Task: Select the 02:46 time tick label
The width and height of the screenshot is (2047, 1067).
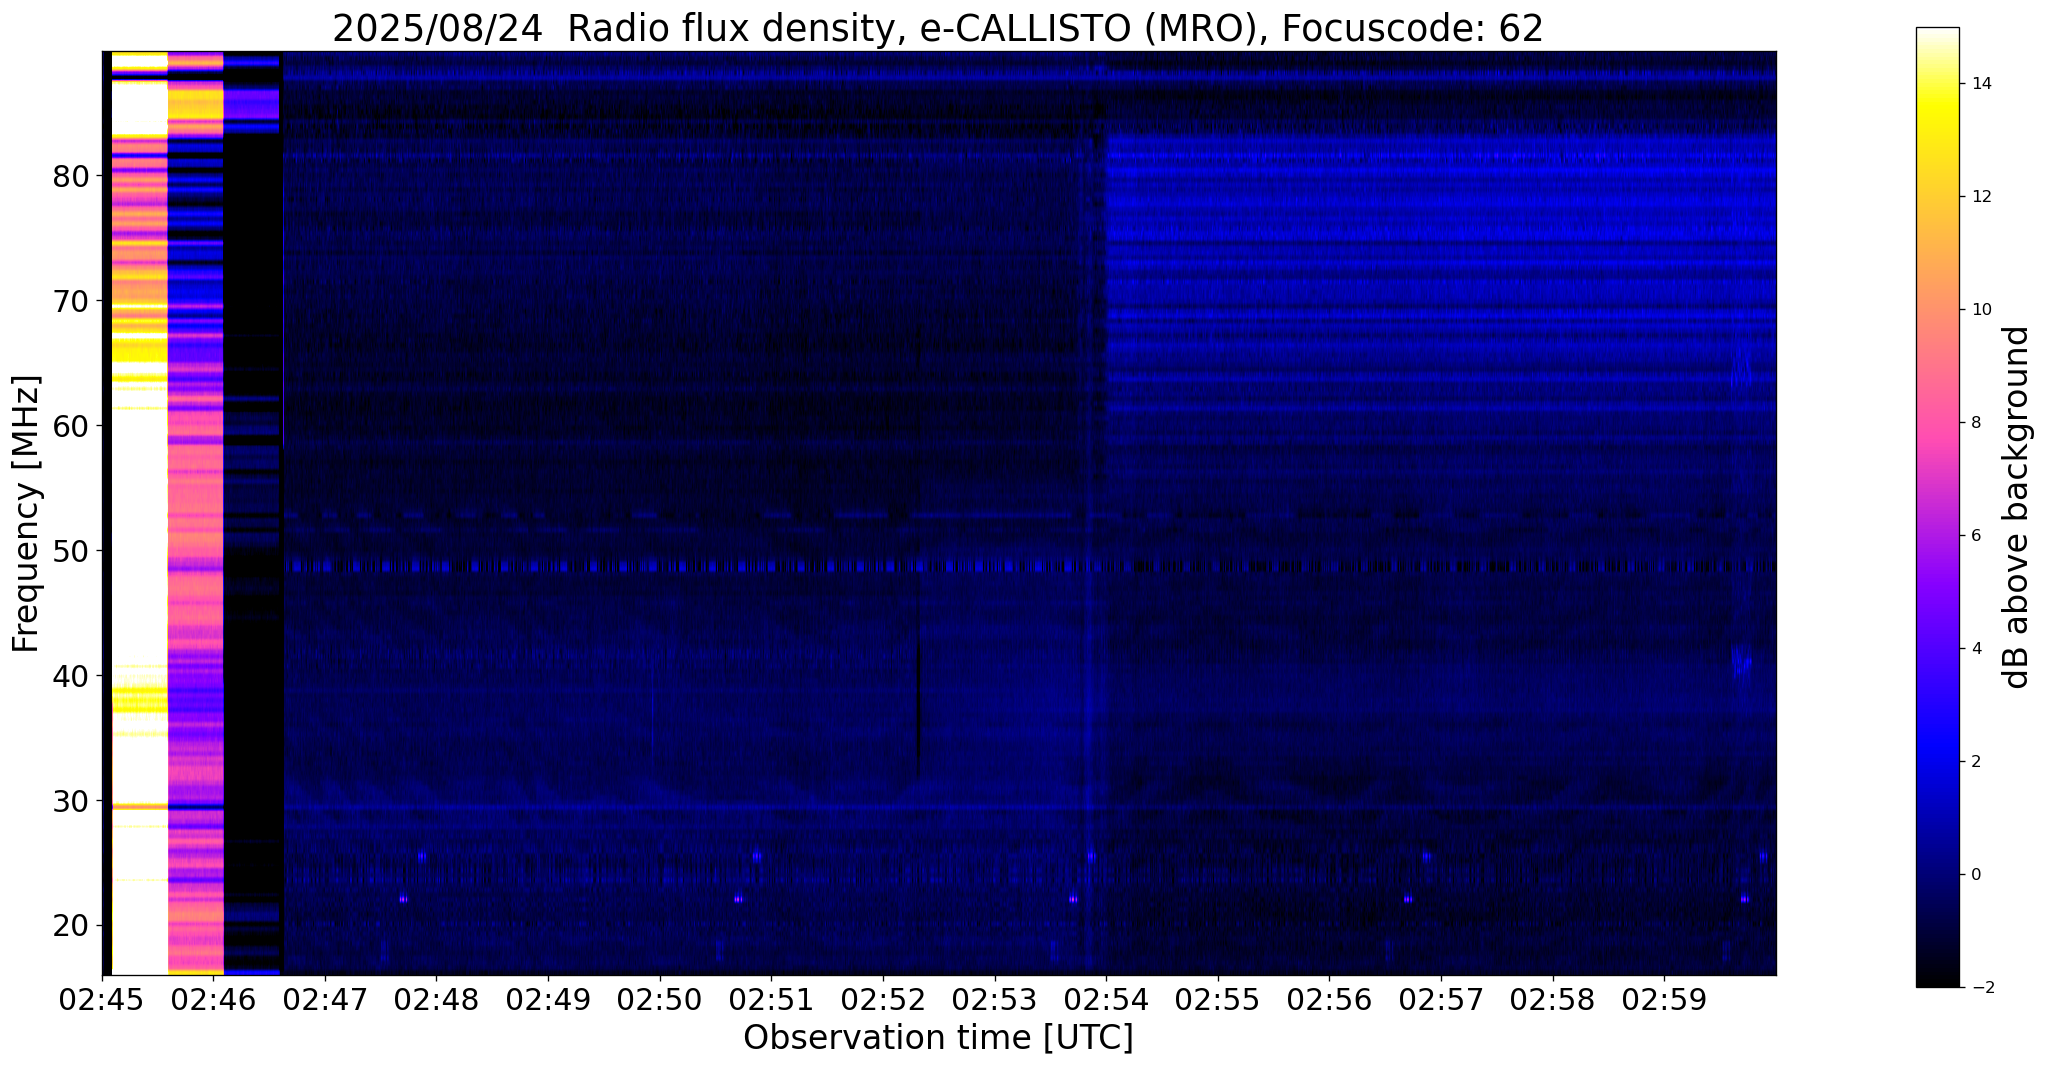Action: pos(214,1000)
